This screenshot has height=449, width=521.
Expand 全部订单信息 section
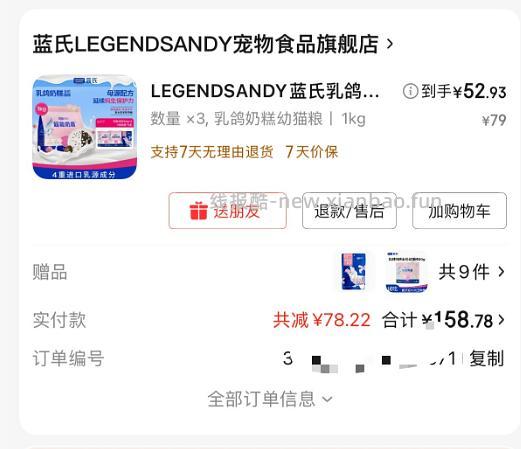point(270,399)
